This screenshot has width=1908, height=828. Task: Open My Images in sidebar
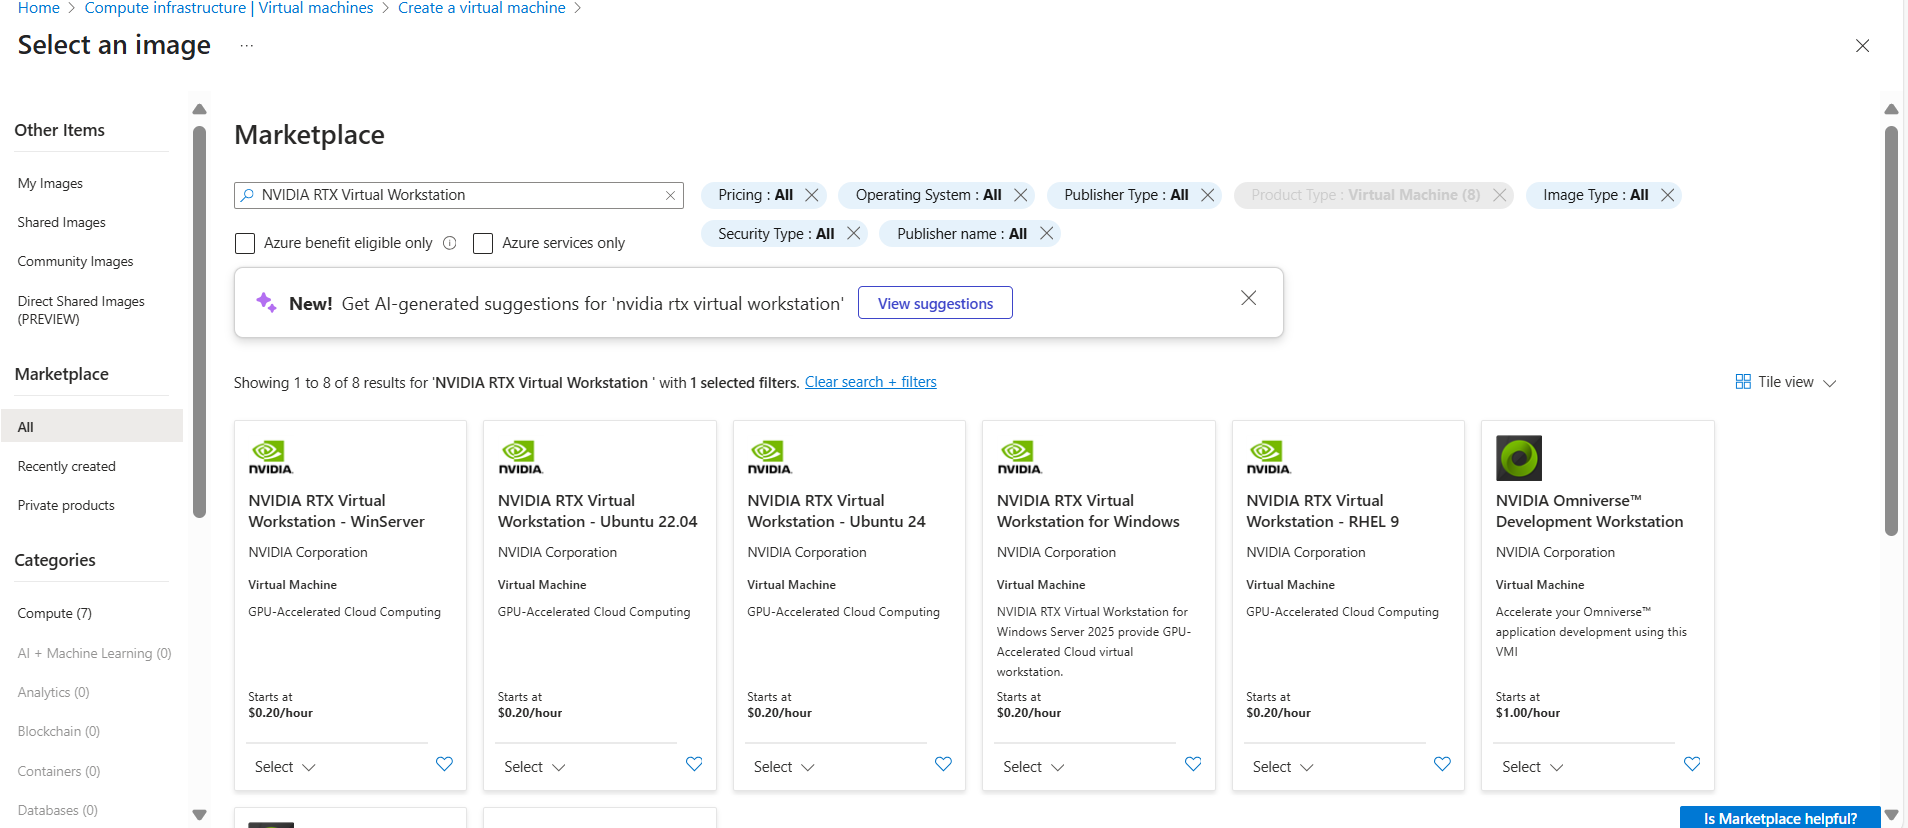tap(50, 183)
